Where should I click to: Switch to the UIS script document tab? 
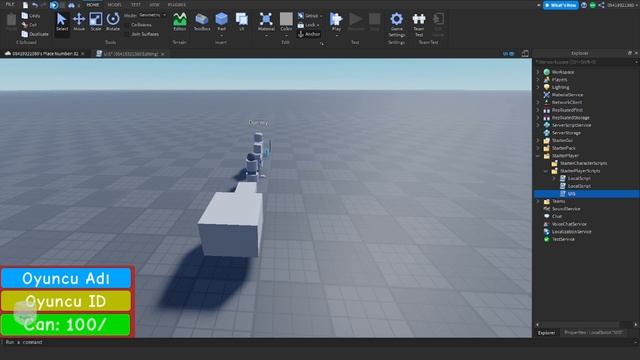click(x=130, y=53)
